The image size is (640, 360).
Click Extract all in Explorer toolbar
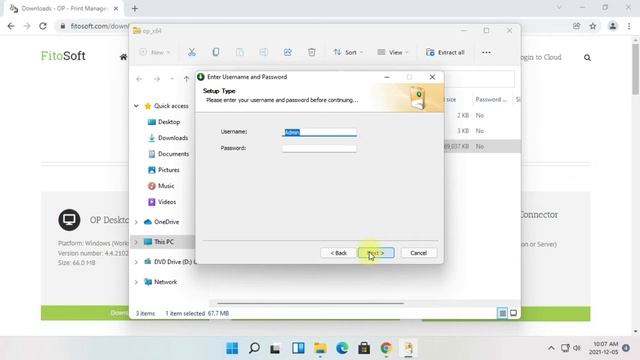pyautogui.click(x=445, y=52)
